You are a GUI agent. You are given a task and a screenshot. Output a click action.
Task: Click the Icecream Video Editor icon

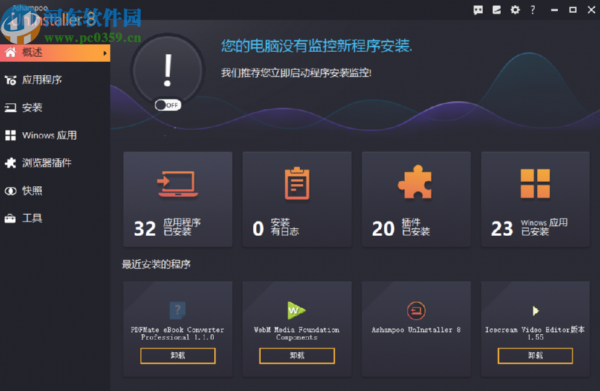pyautogui.click(x=535, y=311)
